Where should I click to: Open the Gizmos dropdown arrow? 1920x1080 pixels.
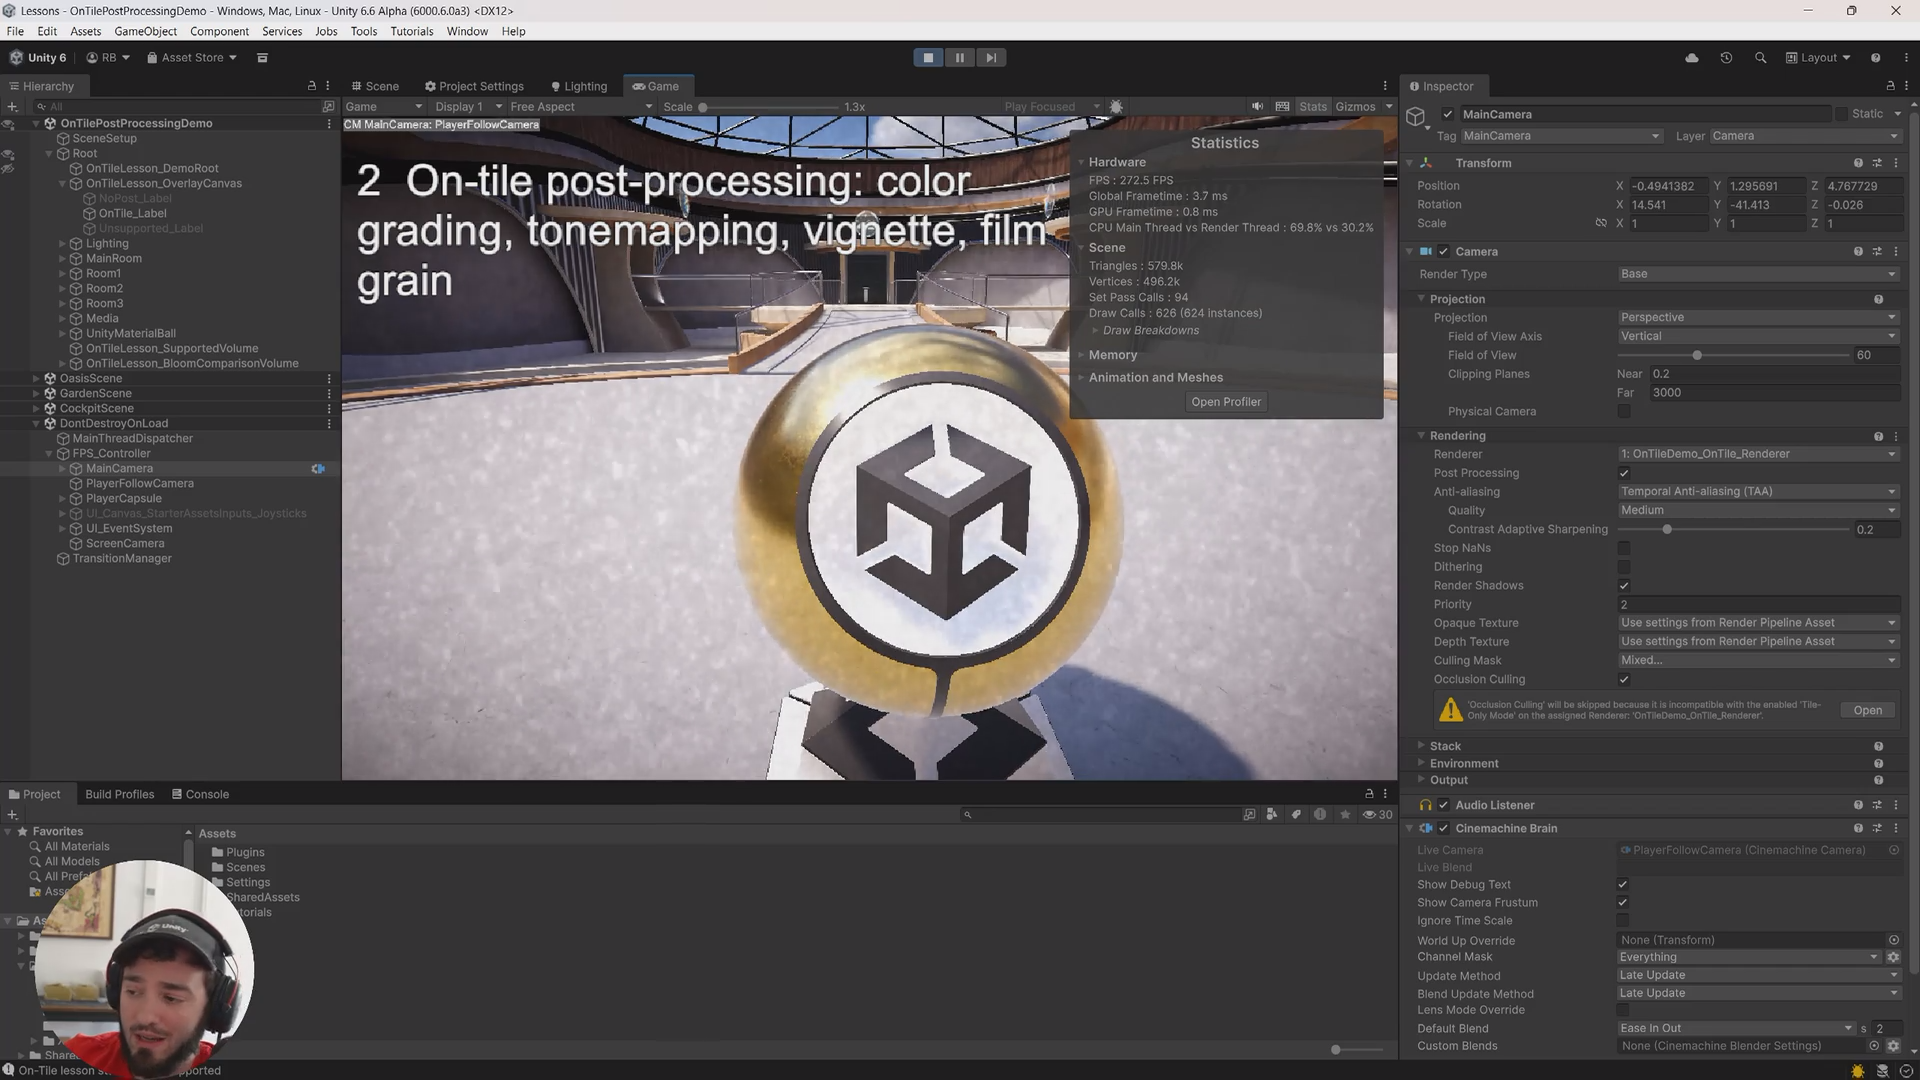click(1388, 107)
